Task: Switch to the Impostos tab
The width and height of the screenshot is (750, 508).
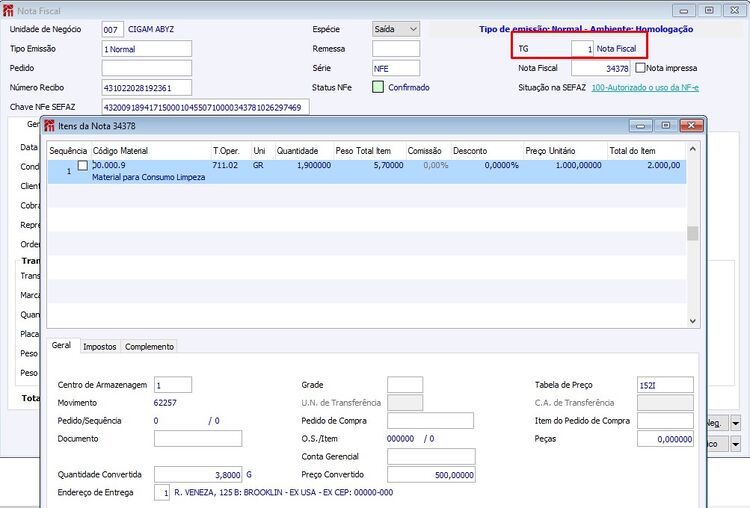Action: click(x=99, y=346)
